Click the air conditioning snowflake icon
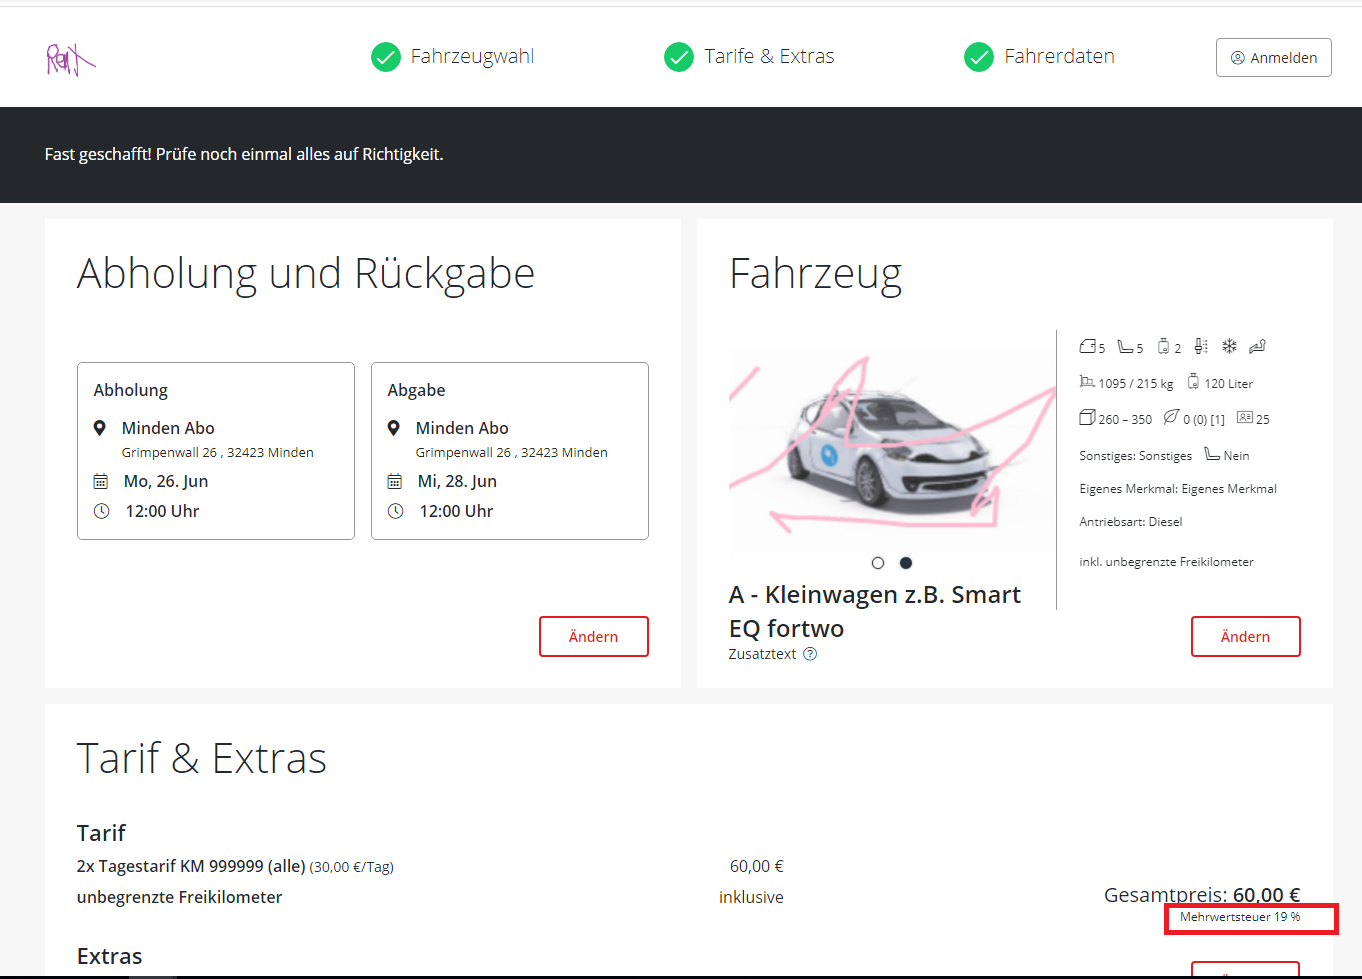The width and height of the screenshot is (1362, 979). [1229, 346]
